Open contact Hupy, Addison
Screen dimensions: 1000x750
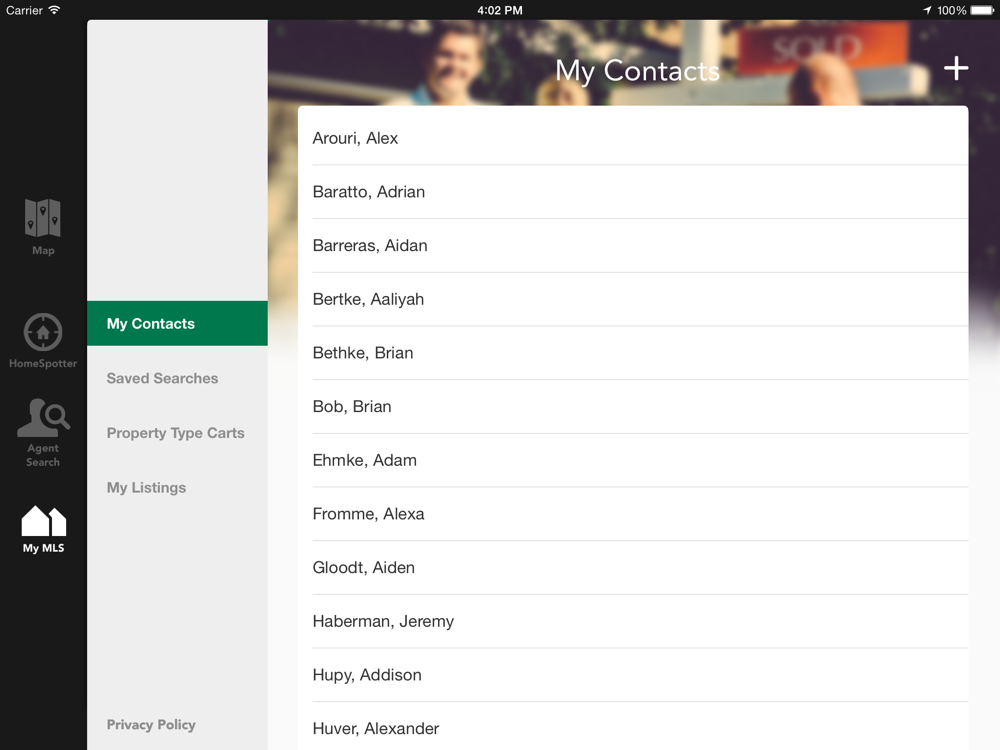tap(633, 674)
